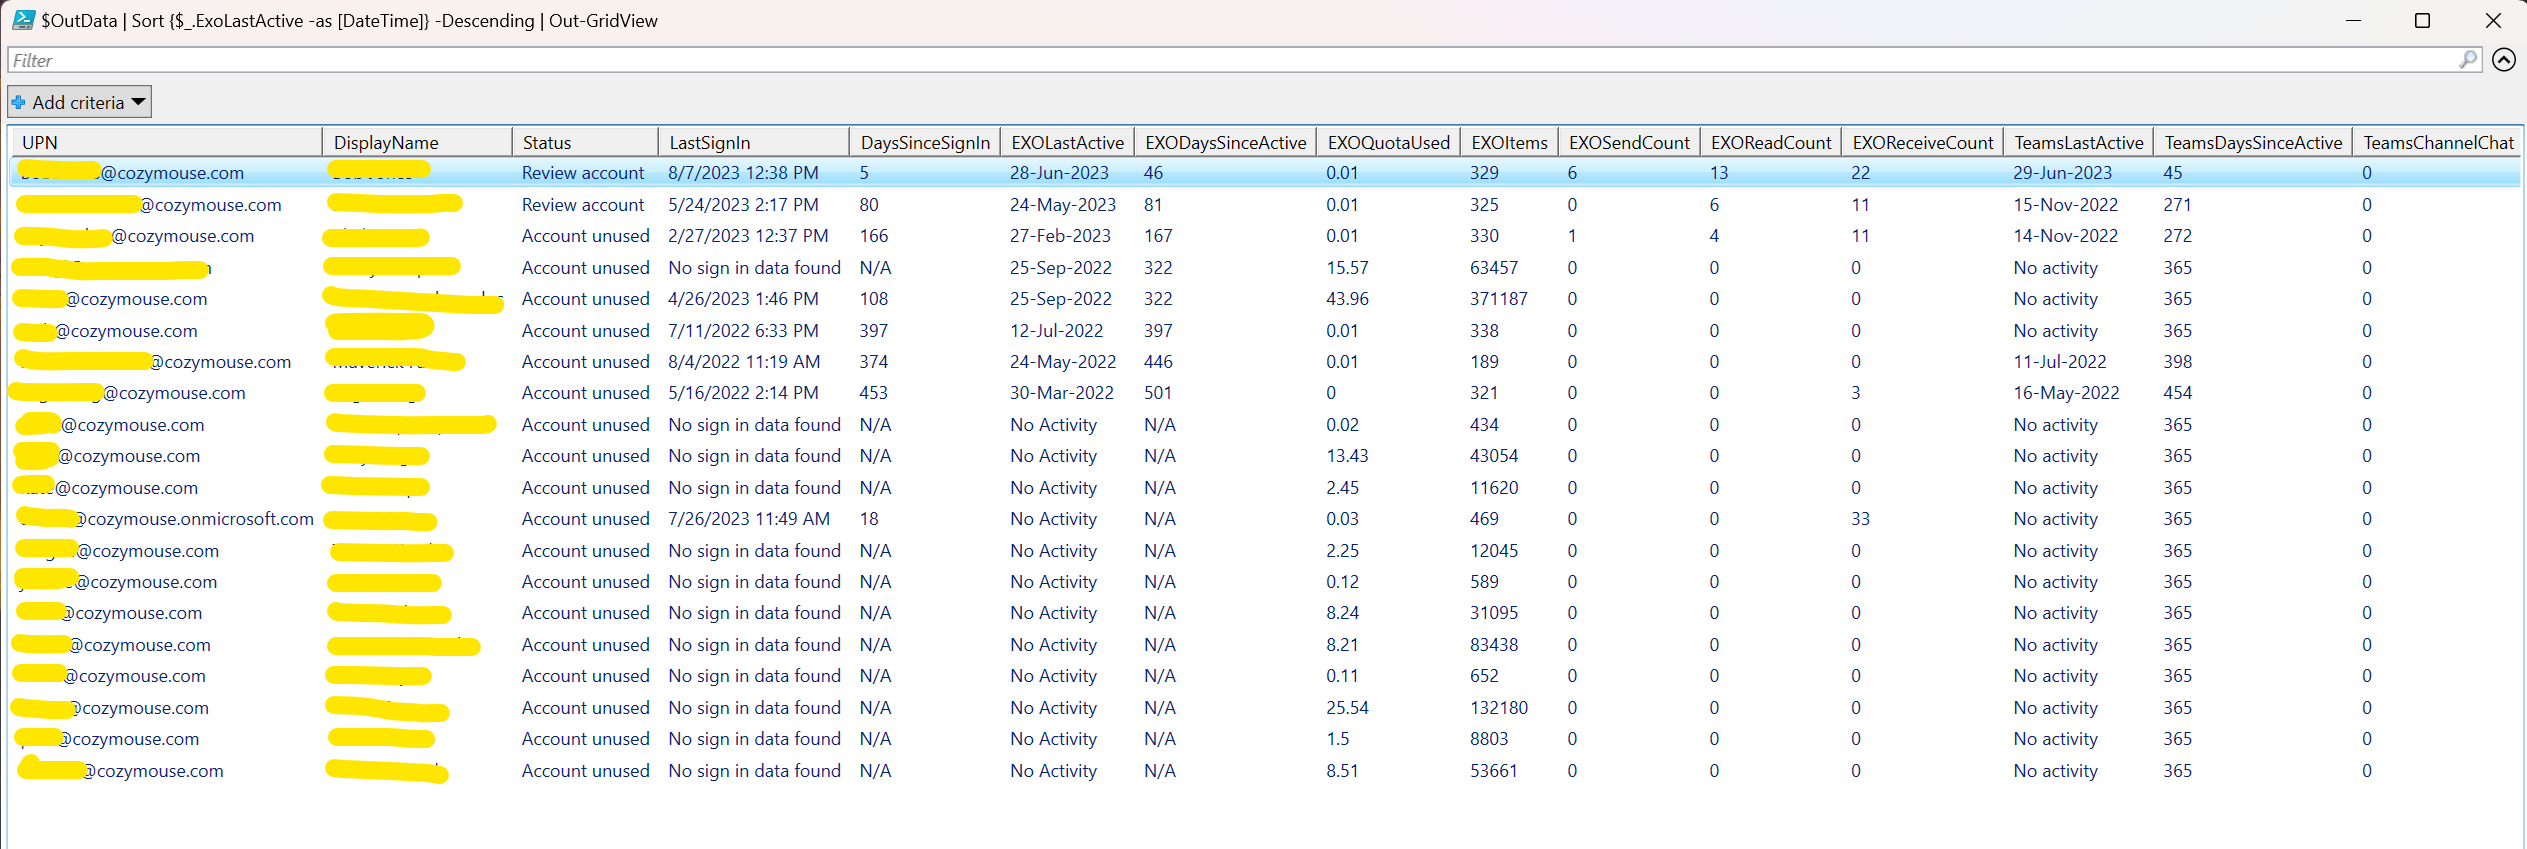Click TeamsLastActive value 15-Nov-2022

(x=2065, y=205)
